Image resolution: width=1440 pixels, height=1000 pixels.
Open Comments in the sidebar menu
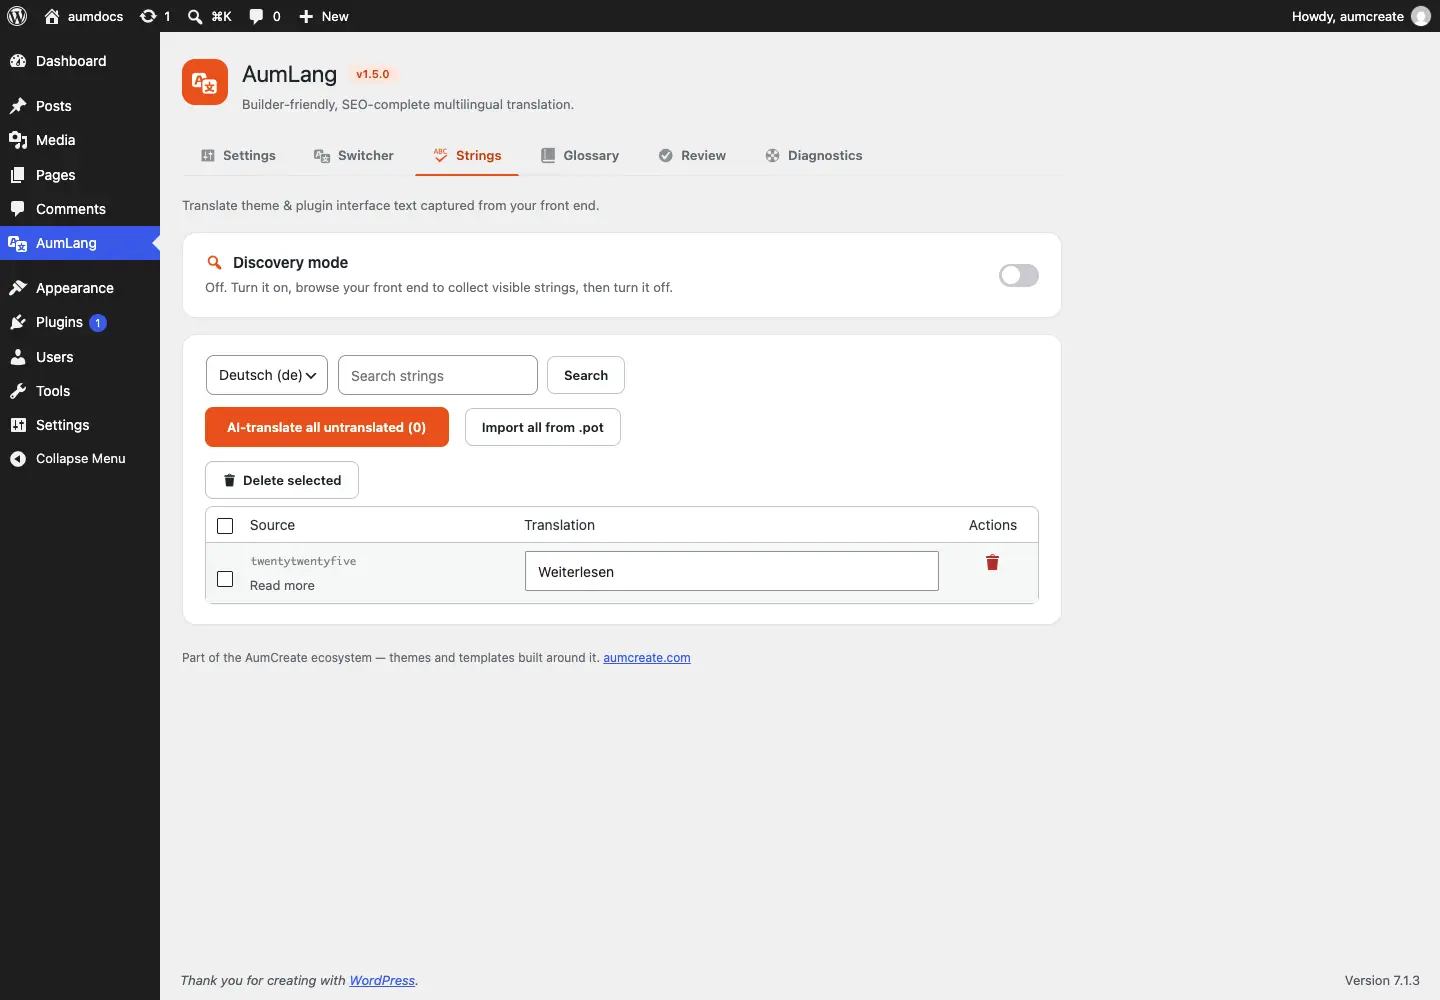click(80, 209)
